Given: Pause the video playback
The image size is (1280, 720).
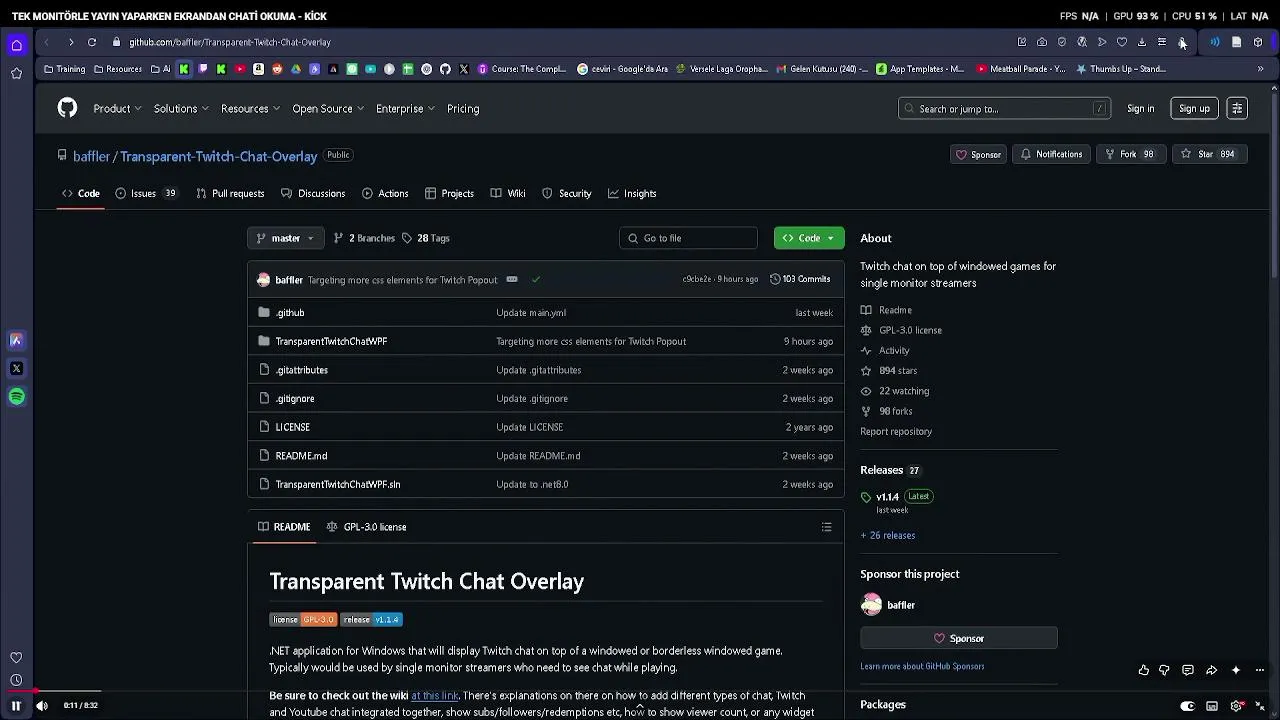Looking at the screenshot, I should (16, 706).
